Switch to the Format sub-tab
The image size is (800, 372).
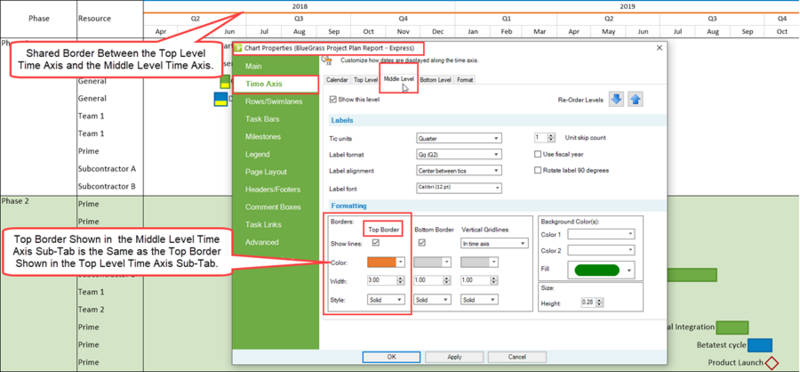tap(465, 80)
